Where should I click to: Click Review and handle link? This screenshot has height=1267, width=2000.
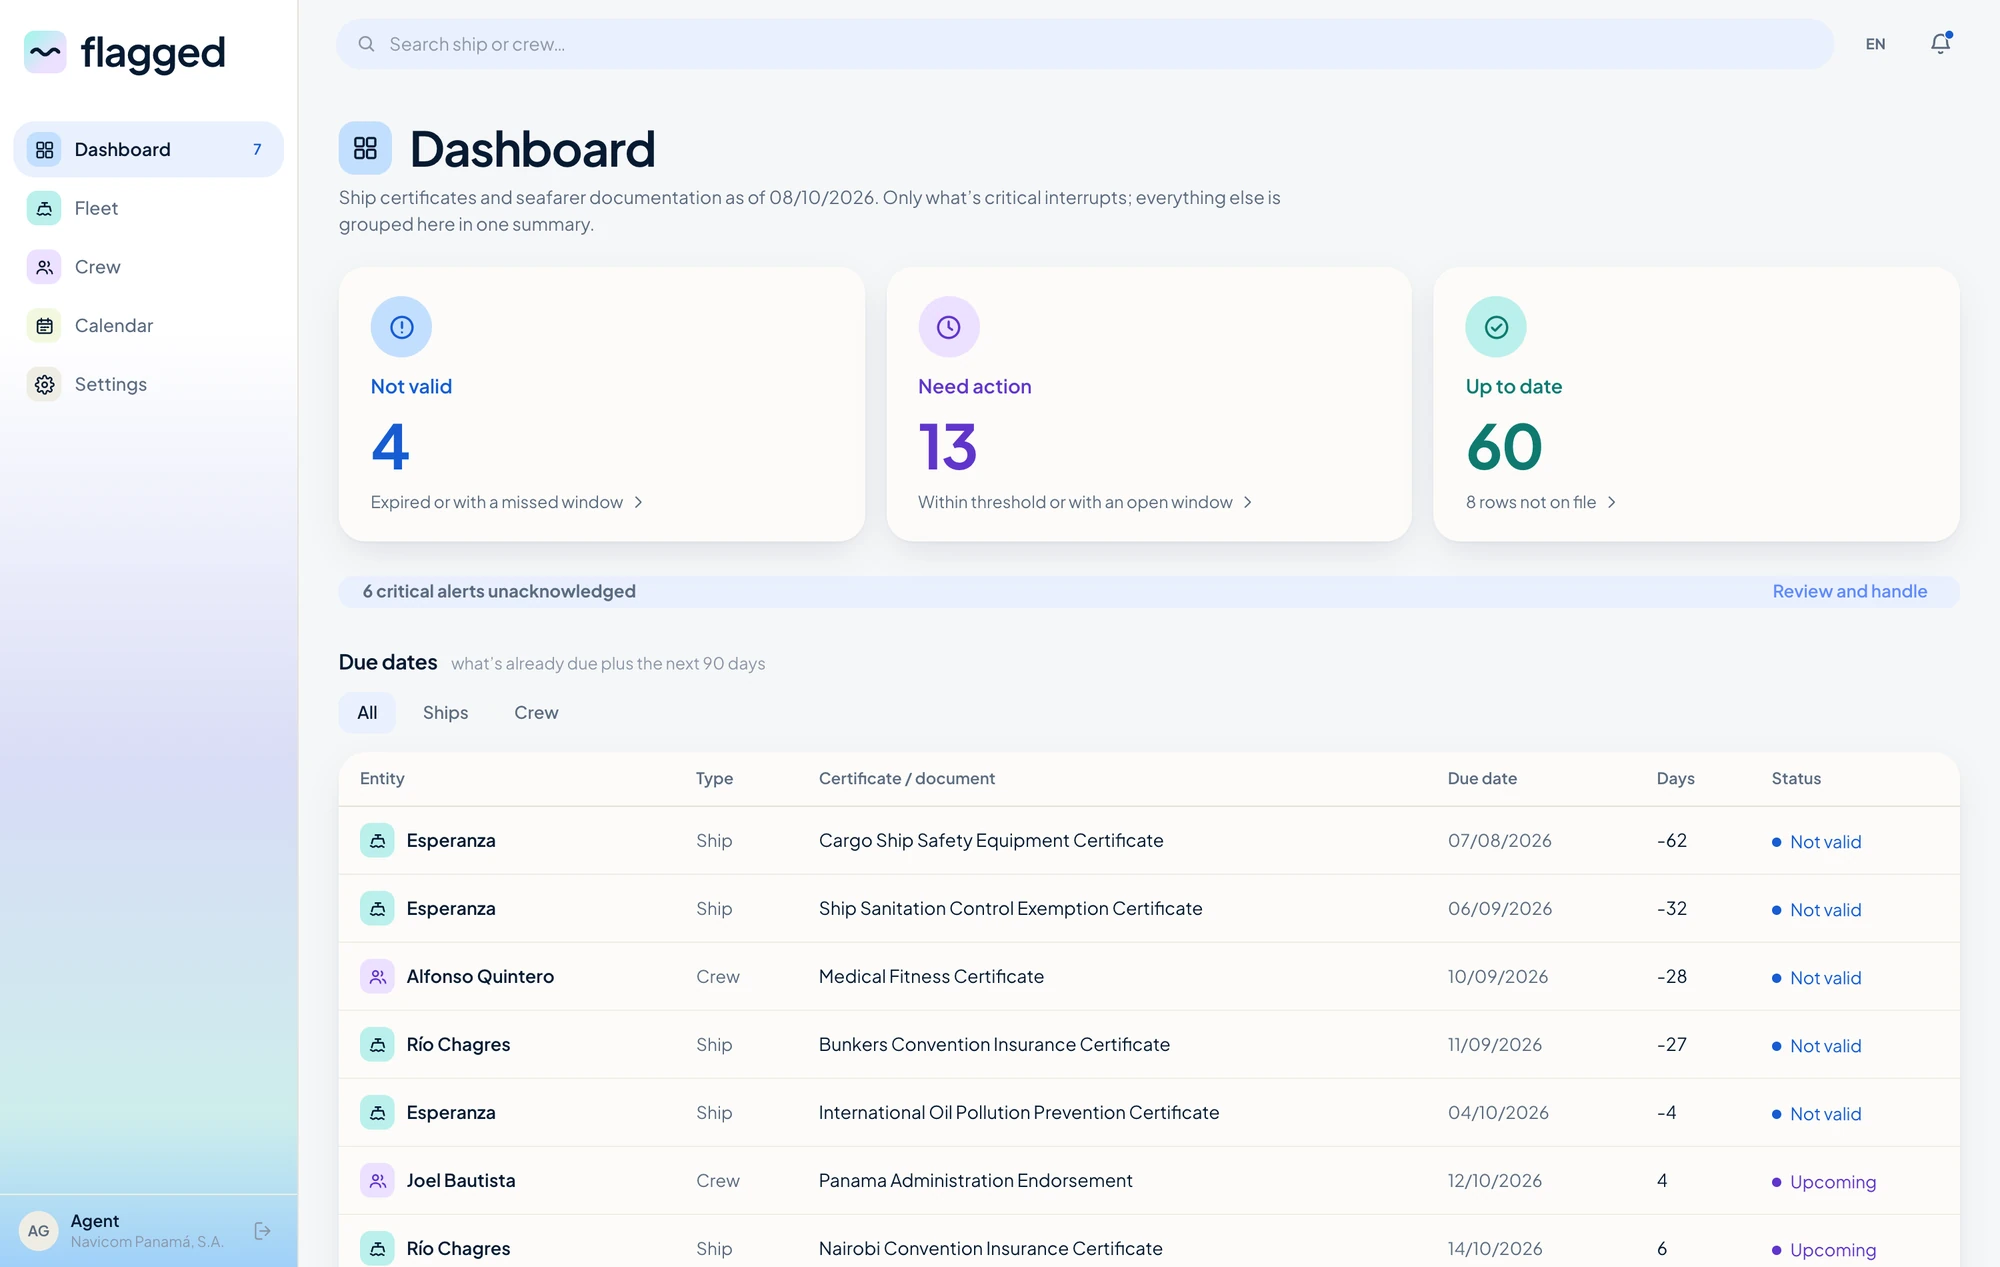1849,591
